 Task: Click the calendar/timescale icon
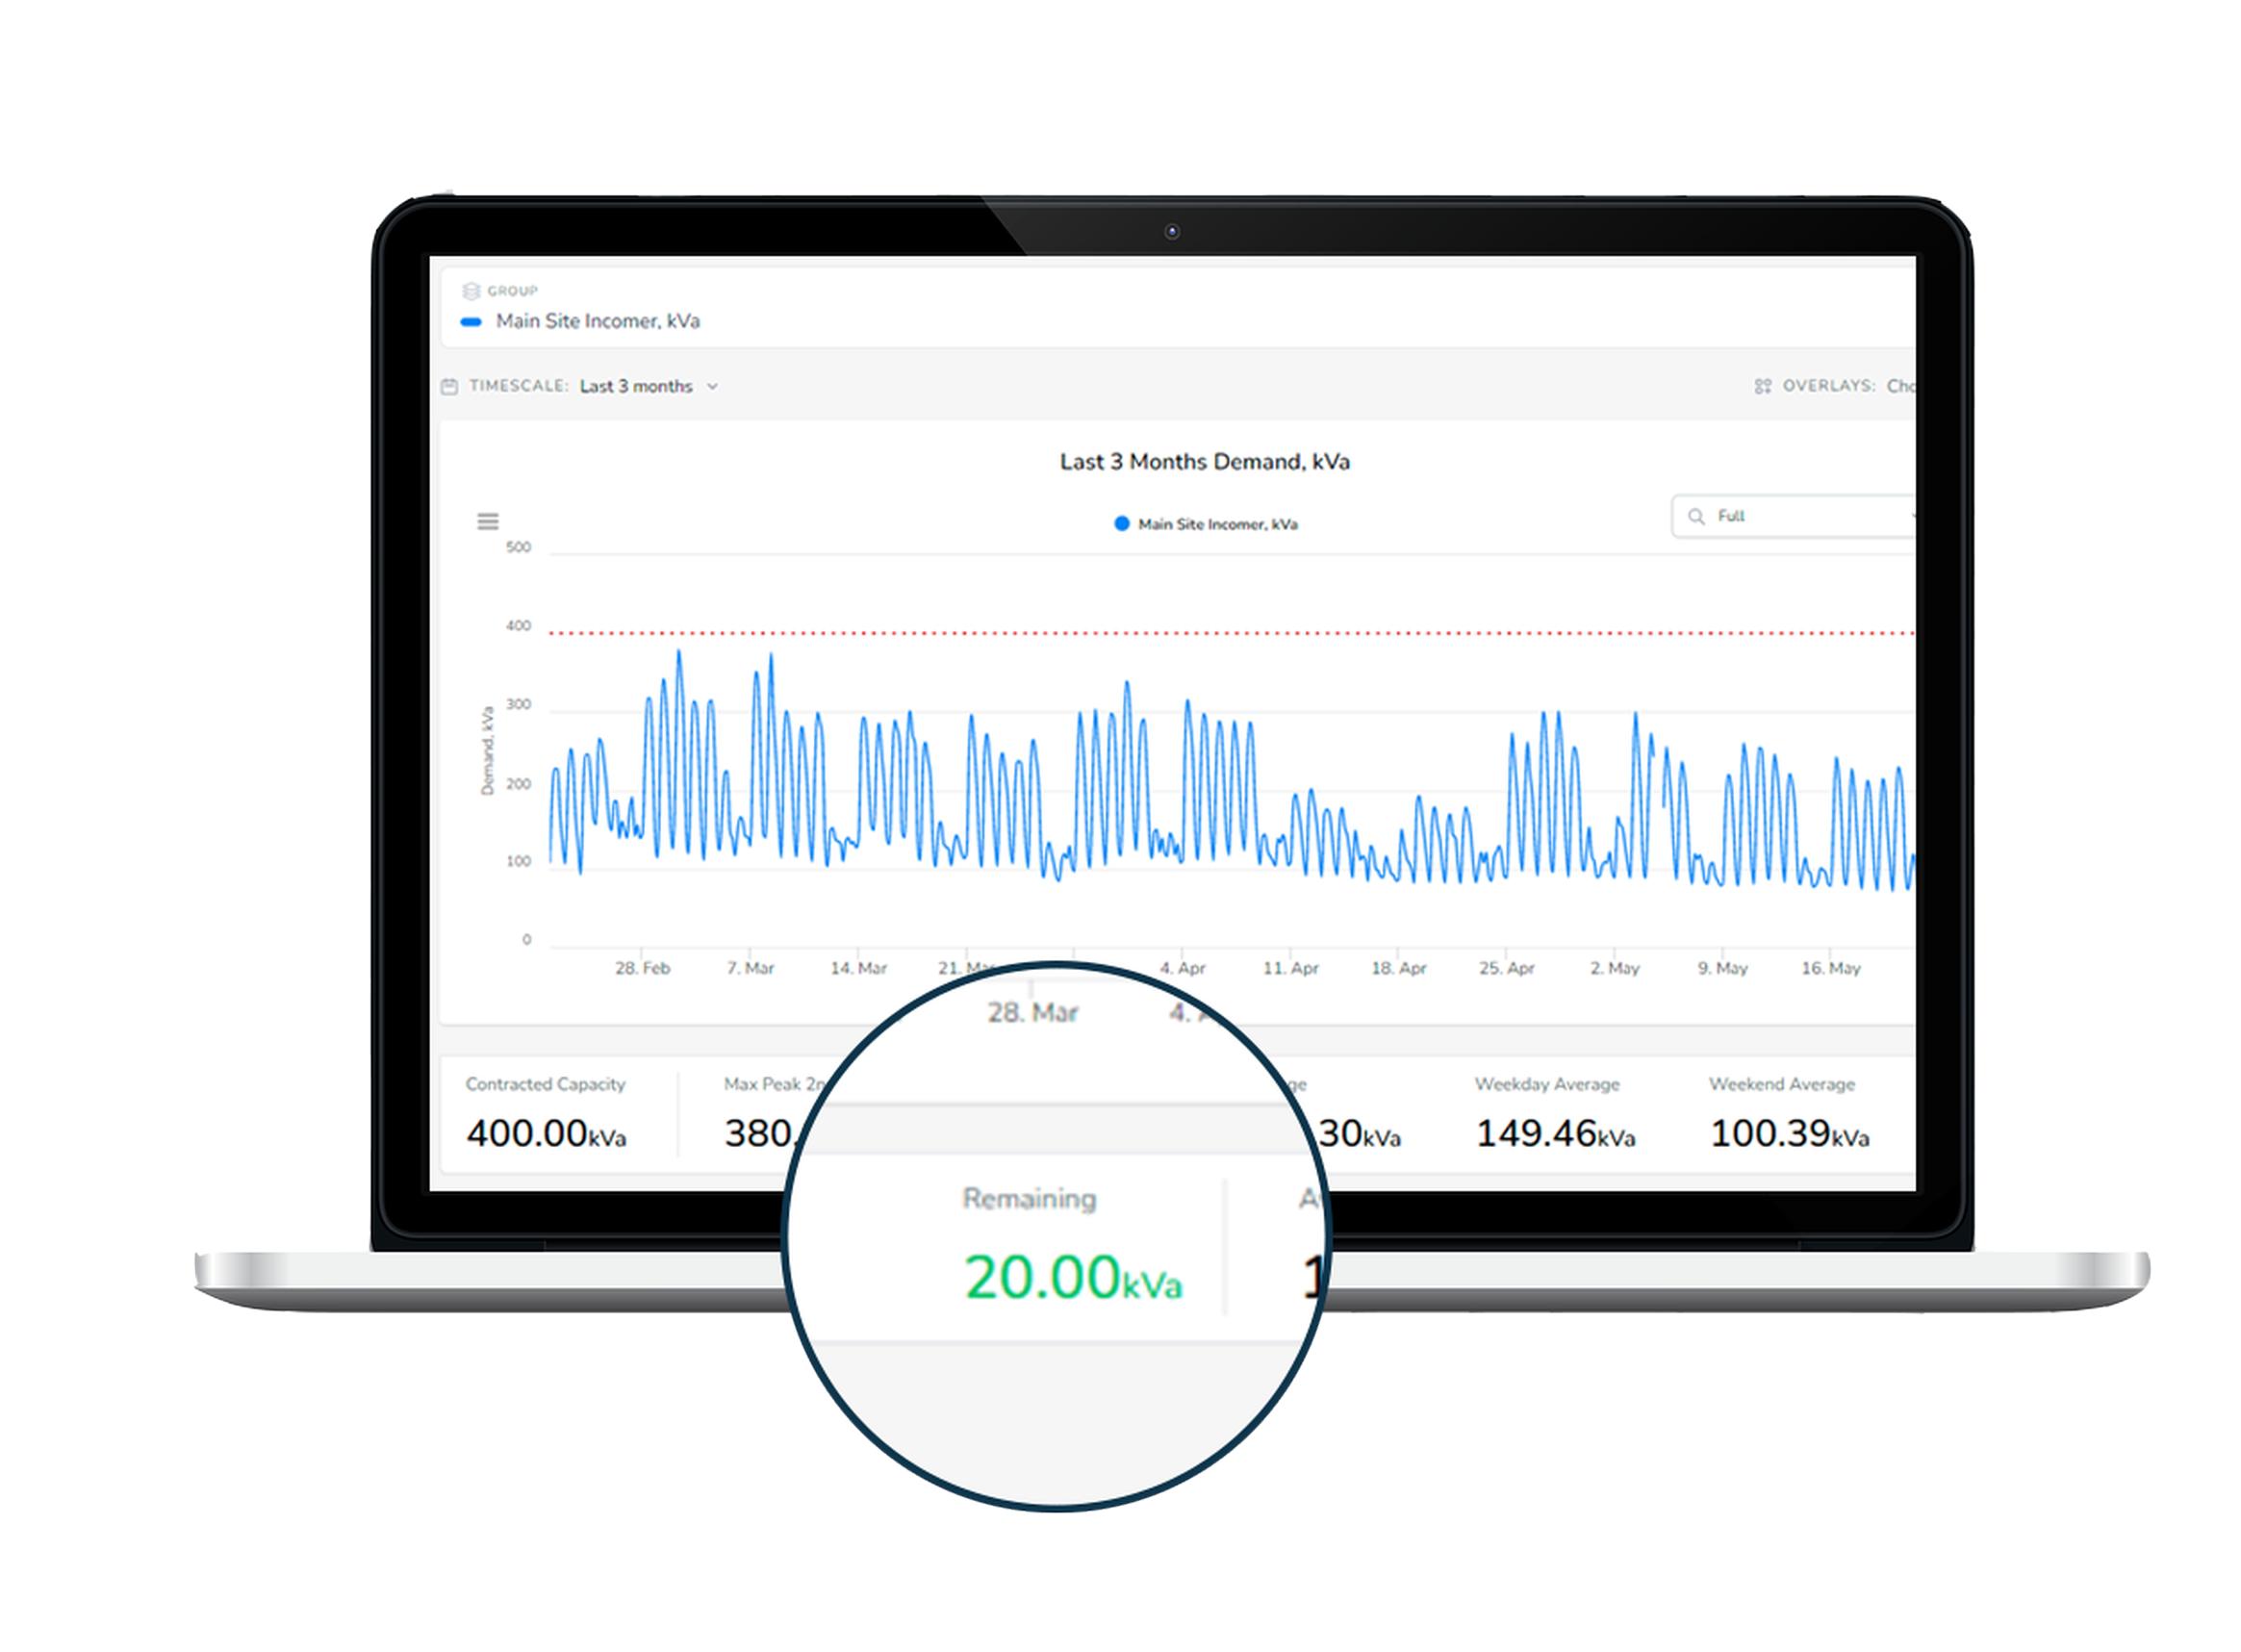tap(452, 386)
